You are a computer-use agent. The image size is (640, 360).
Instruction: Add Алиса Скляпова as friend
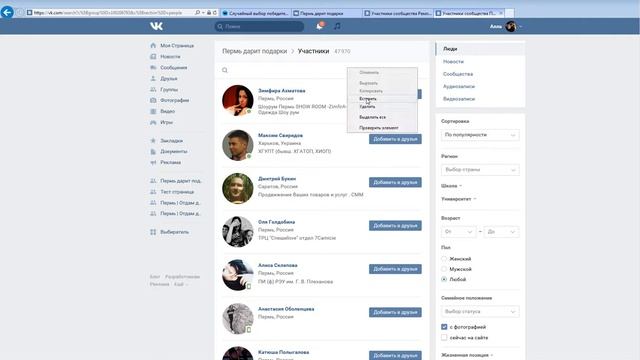[x=395, y=269]
